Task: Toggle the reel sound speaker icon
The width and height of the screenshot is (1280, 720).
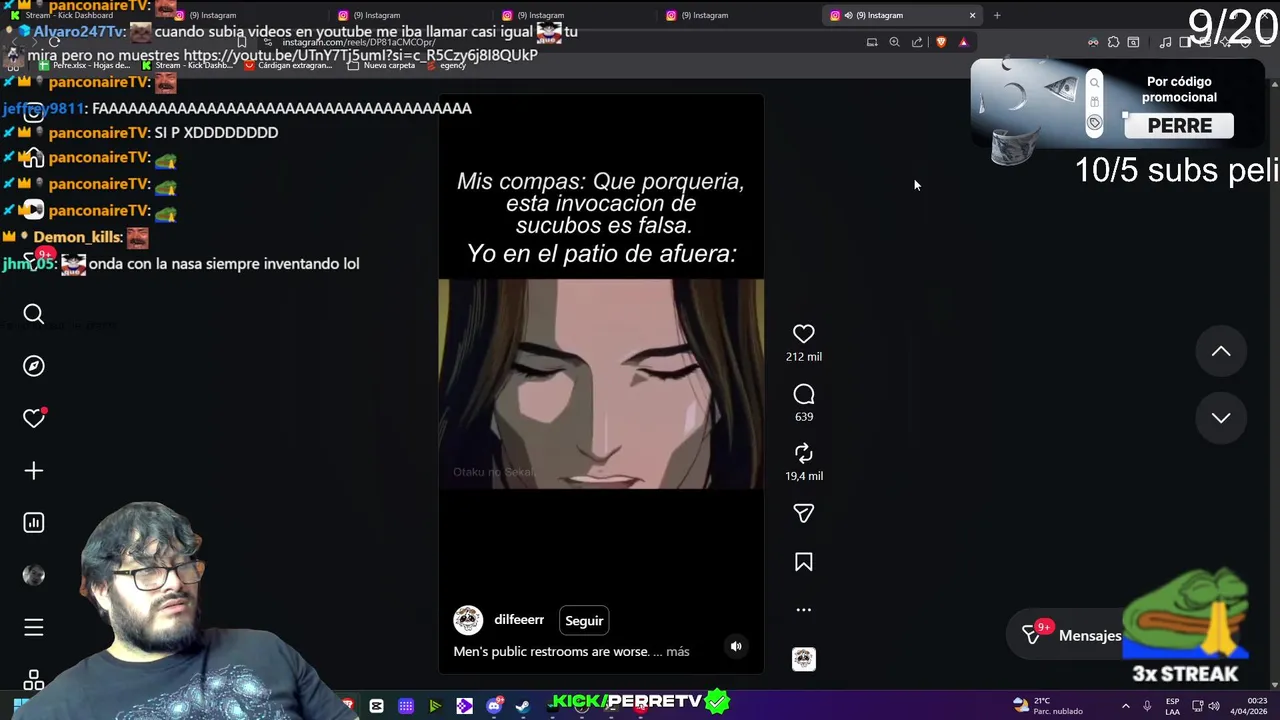Action: [x=736, y=646]
